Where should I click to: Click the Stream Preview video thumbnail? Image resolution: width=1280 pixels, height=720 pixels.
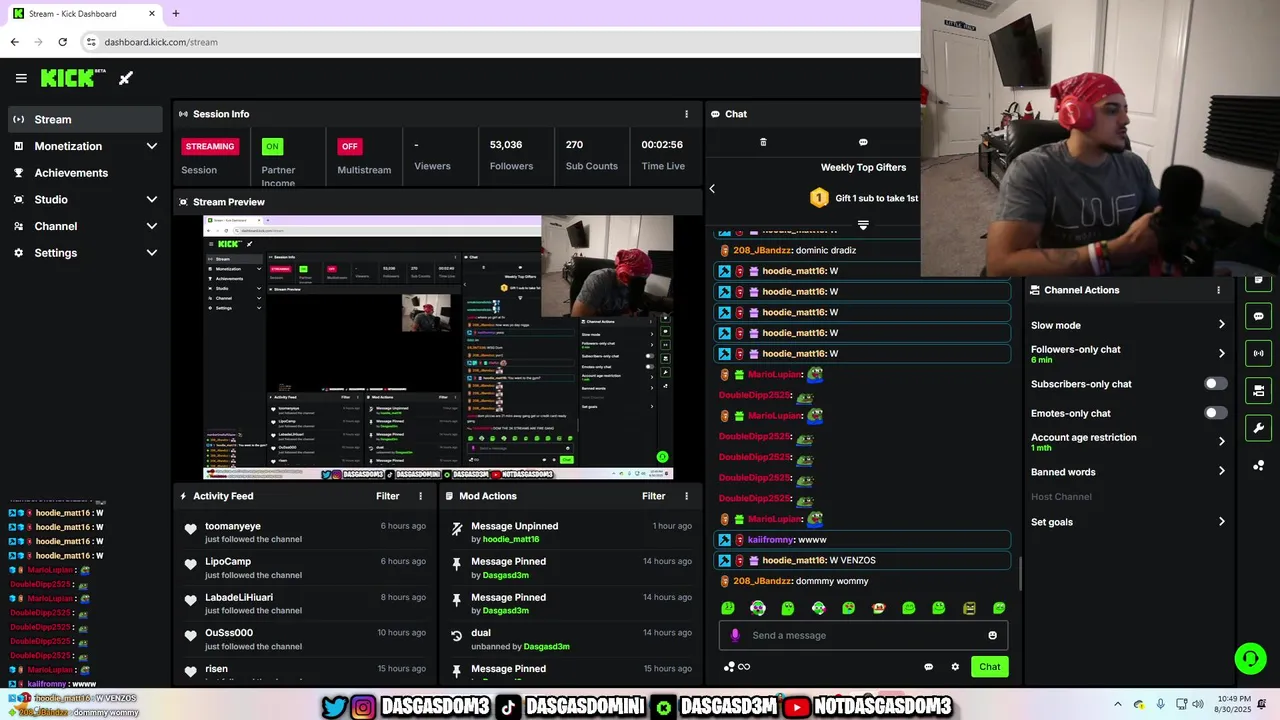pyautogui.click(x=438, y=347)
